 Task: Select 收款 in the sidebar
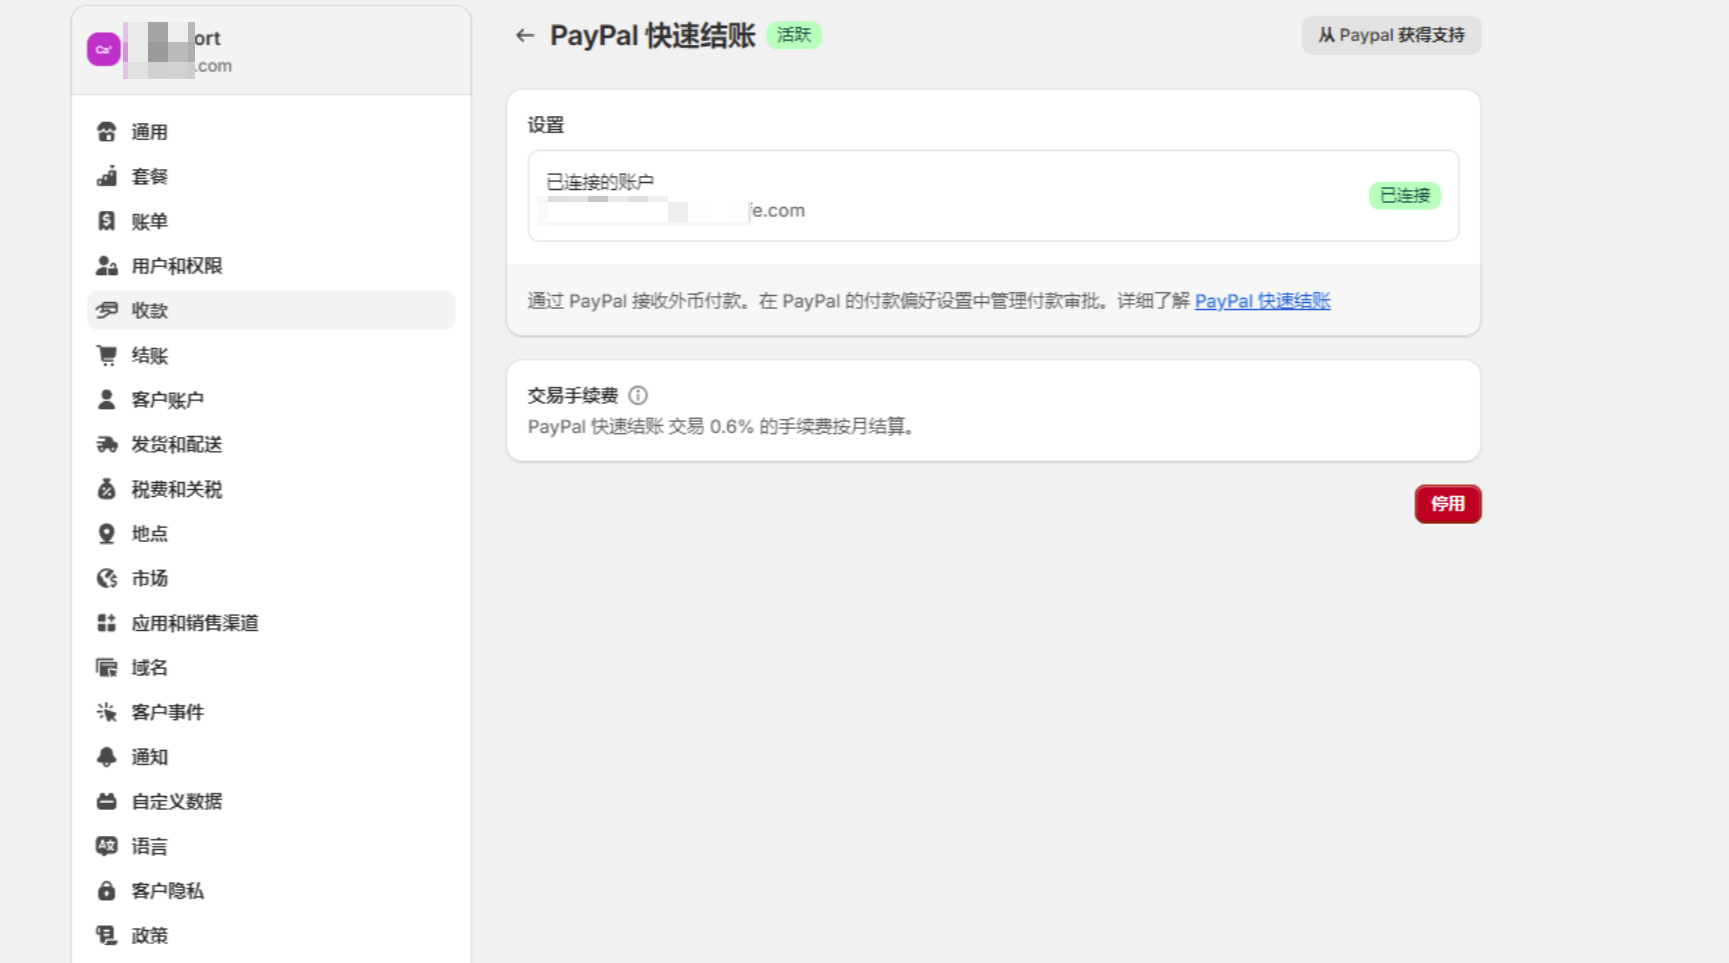tap(271, 310)
